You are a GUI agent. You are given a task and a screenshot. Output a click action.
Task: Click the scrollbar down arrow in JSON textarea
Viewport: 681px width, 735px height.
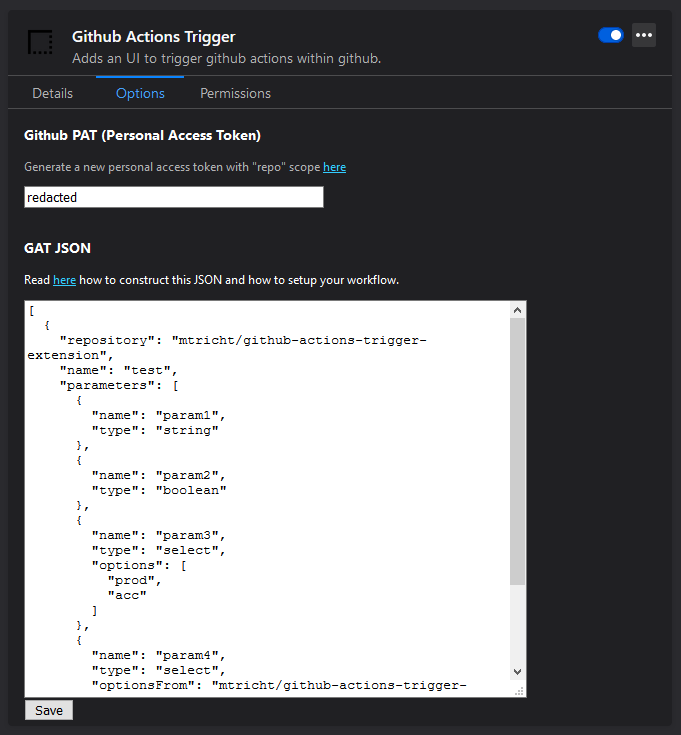tap(517, 672)
